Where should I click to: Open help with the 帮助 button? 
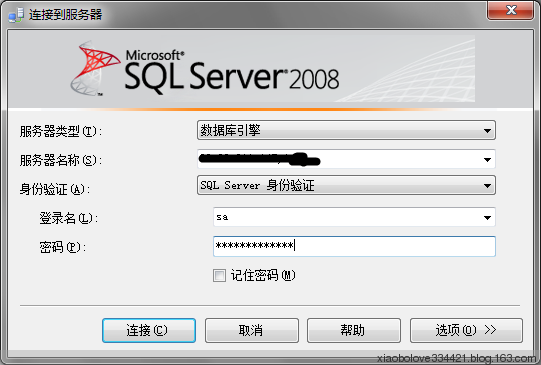tap(354, 331)
